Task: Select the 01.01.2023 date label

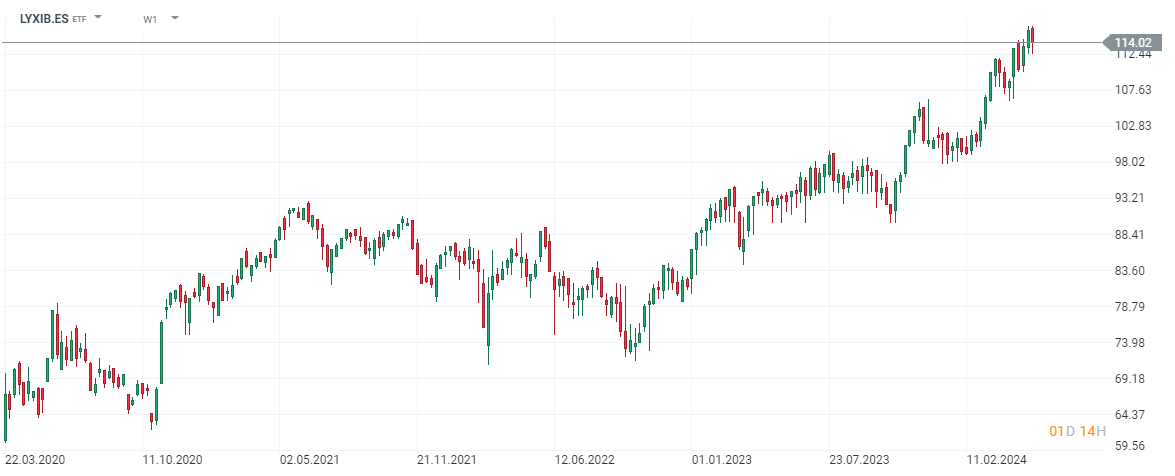Action: (722, 460)
